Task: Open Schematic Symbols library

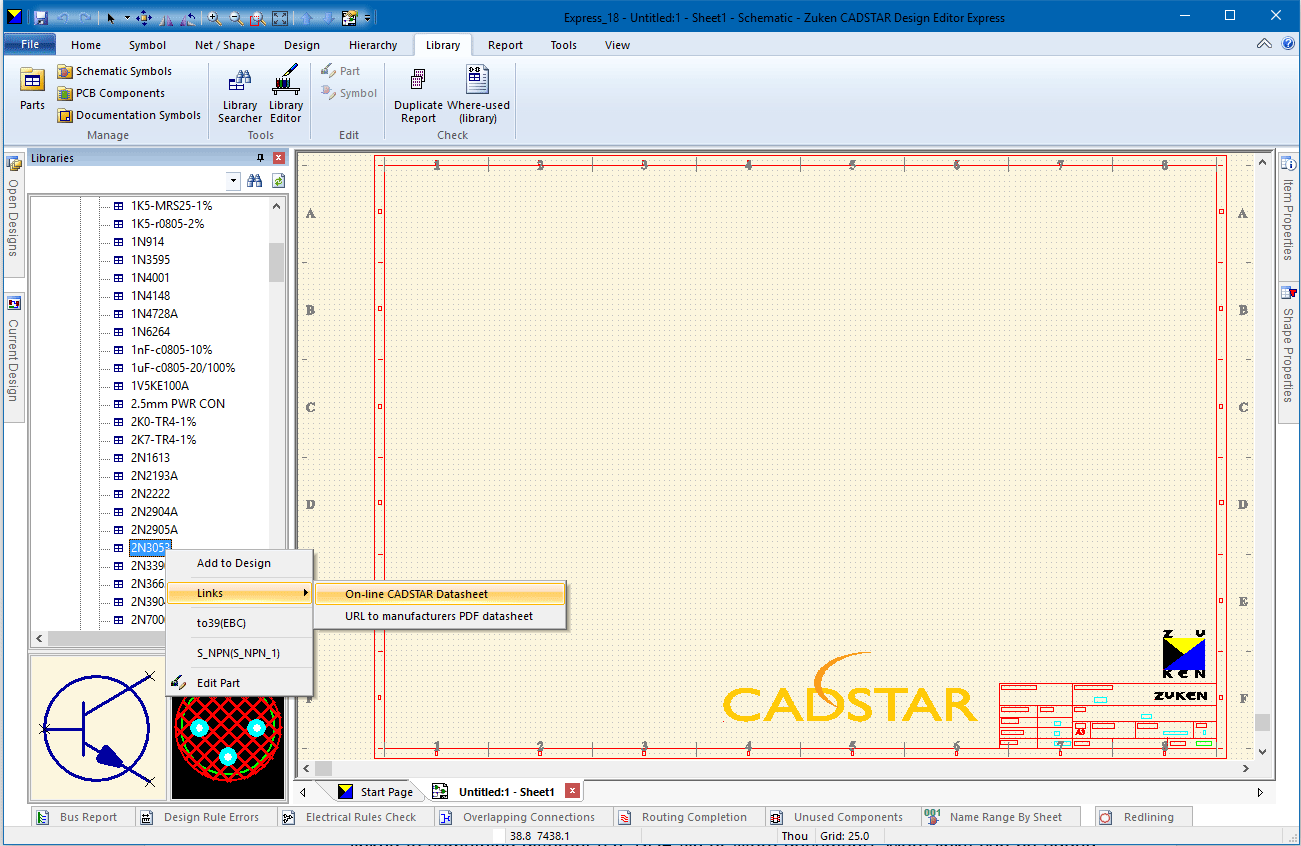Action: (x=114, y=71)
